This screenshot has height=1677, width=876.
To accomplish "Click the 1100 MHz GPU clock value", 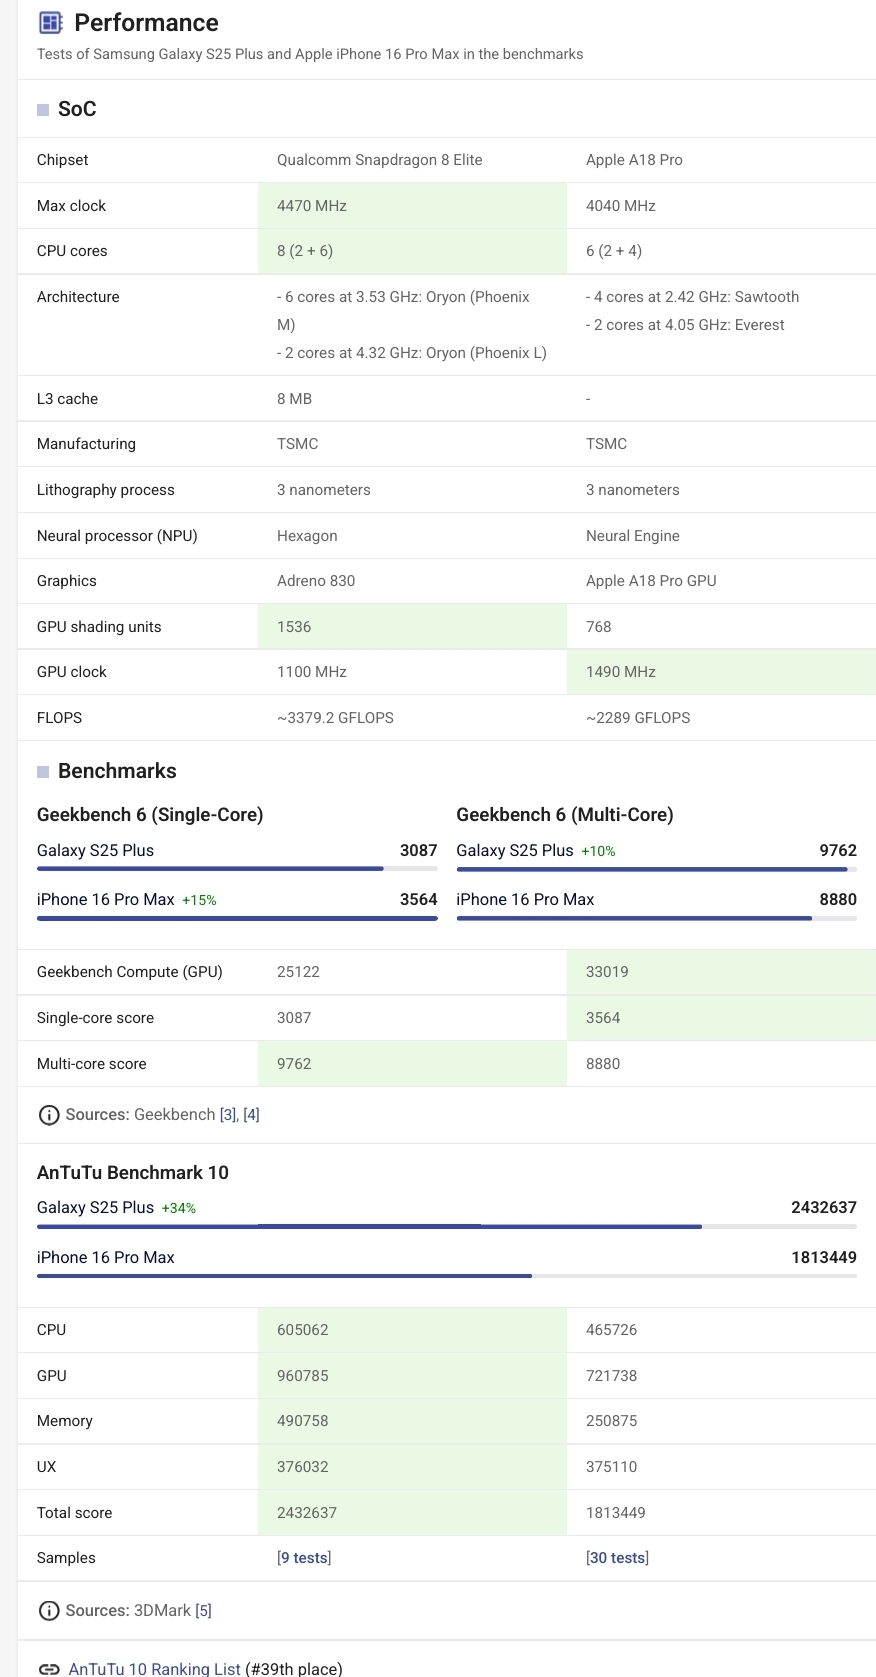I will pos(312,672).
